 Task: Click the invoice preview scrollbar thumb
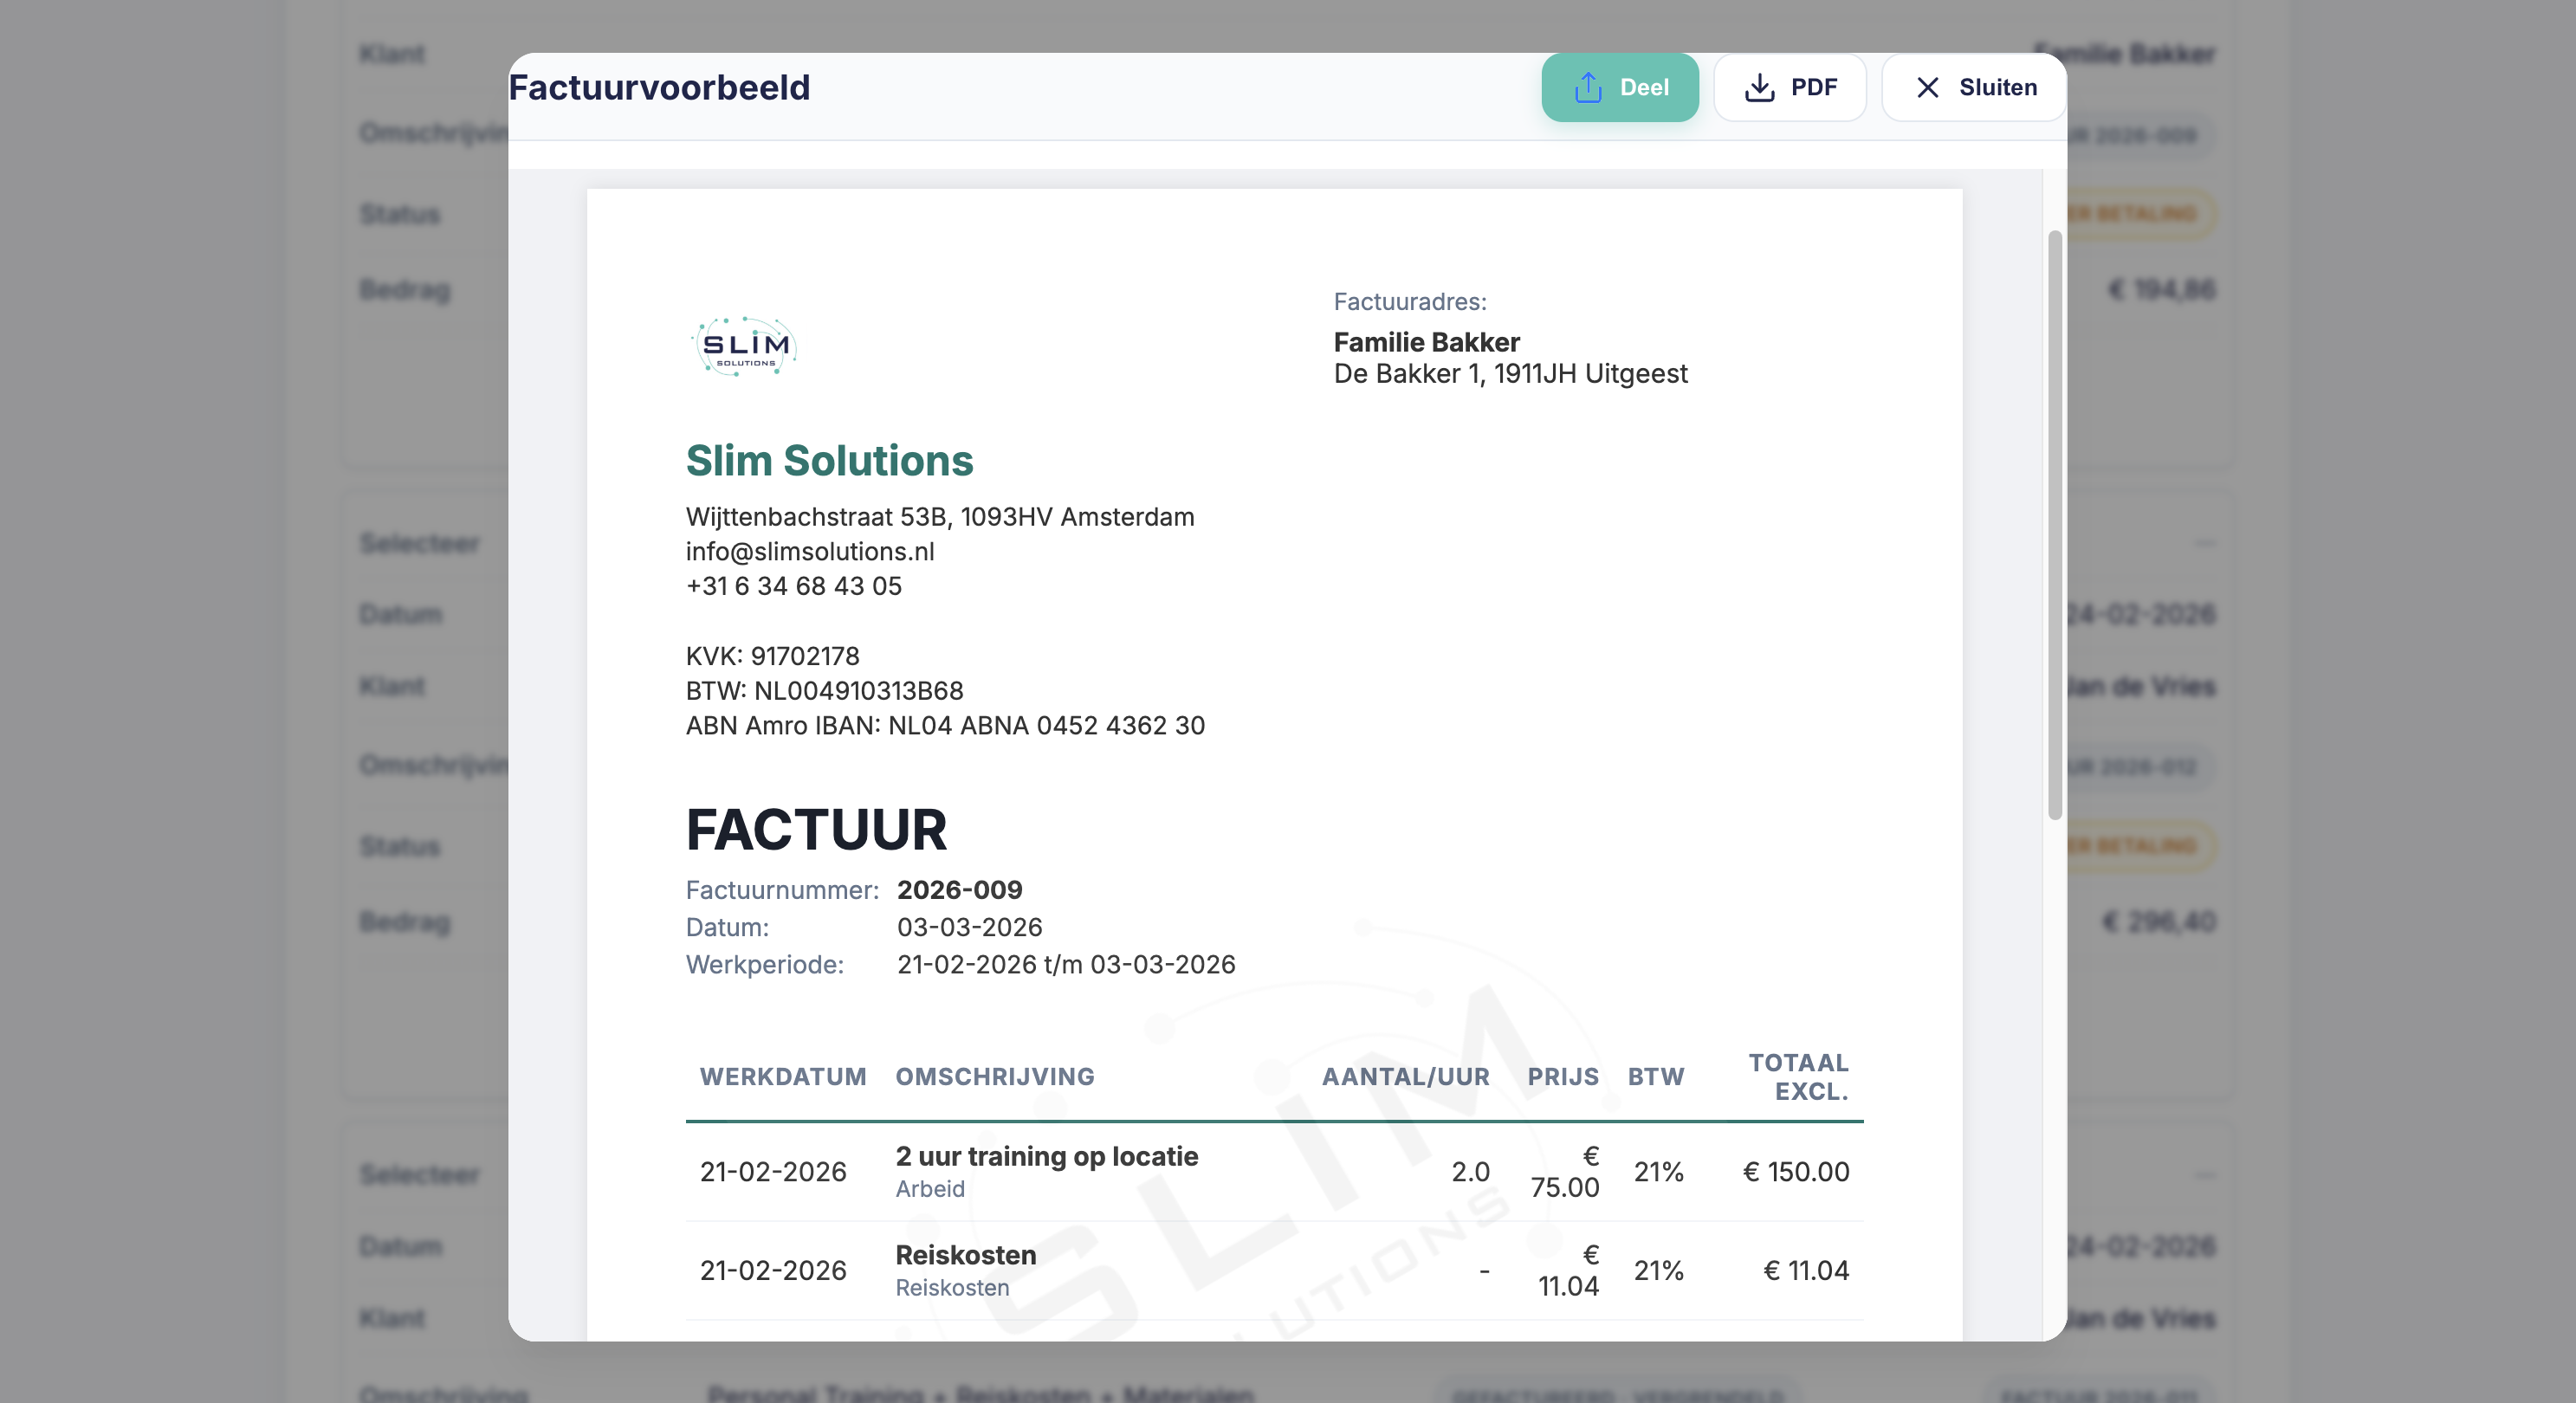(x=2054, y=525)
